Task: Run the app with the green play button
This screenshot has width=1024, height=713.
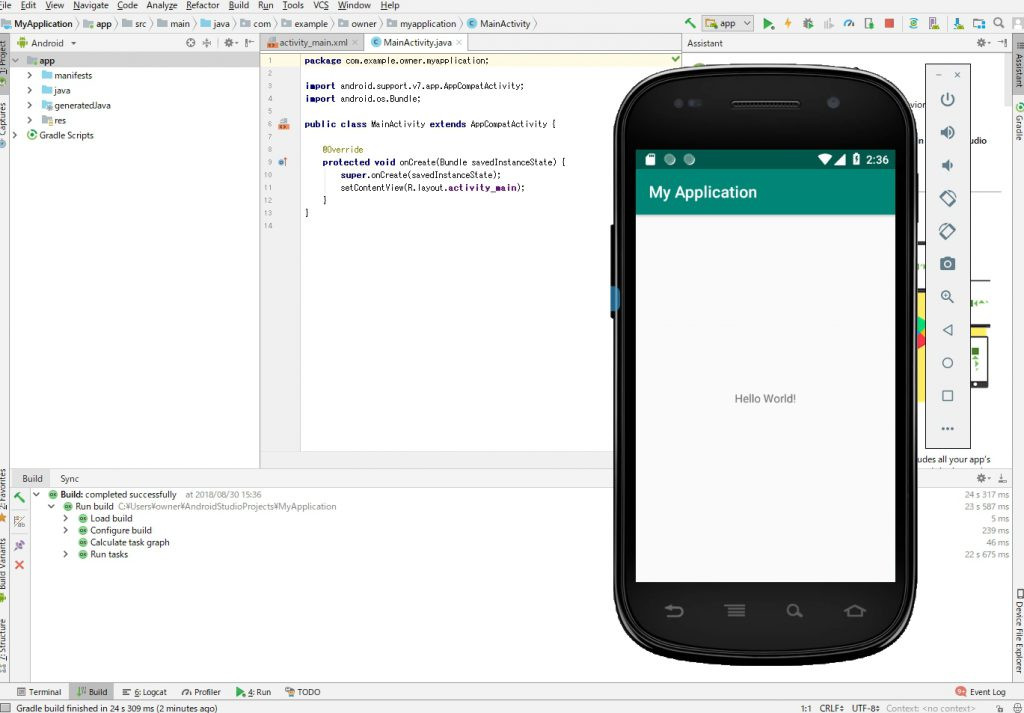Action: (768, 23)
